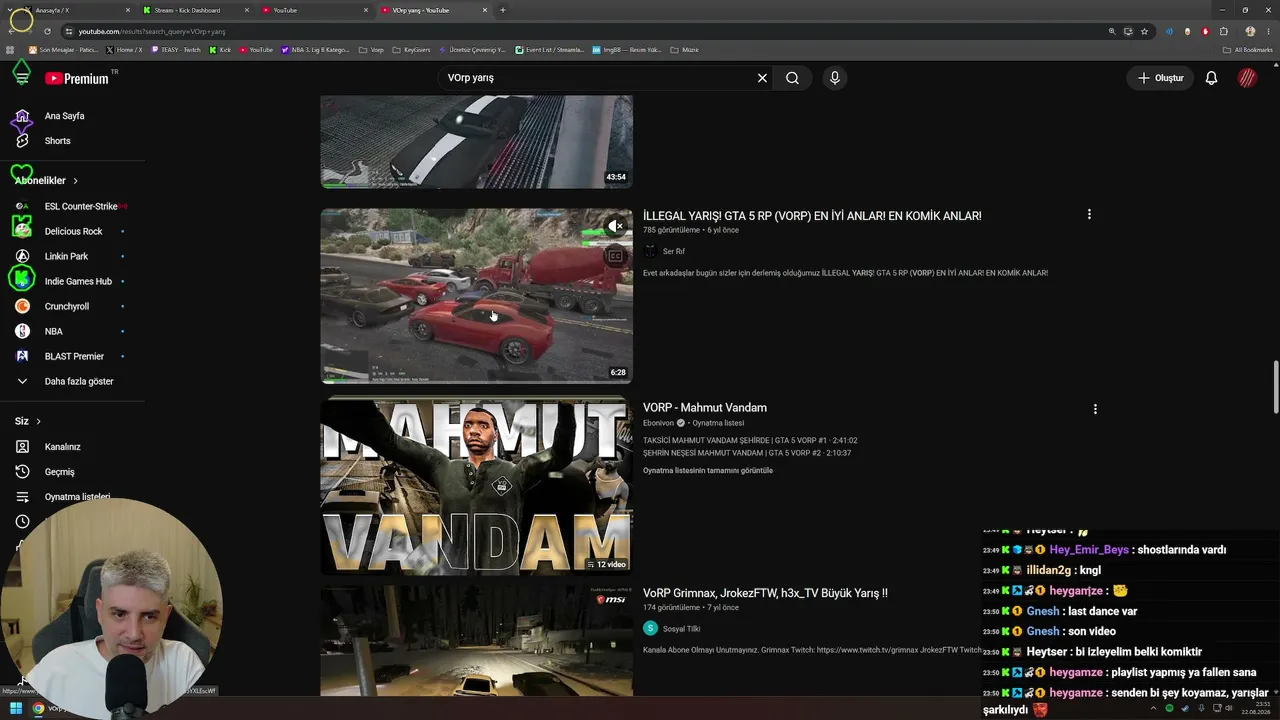Open the YouTube guide hamburger menu
Viewport: 1280px width, 720px height.
(21, 78)
